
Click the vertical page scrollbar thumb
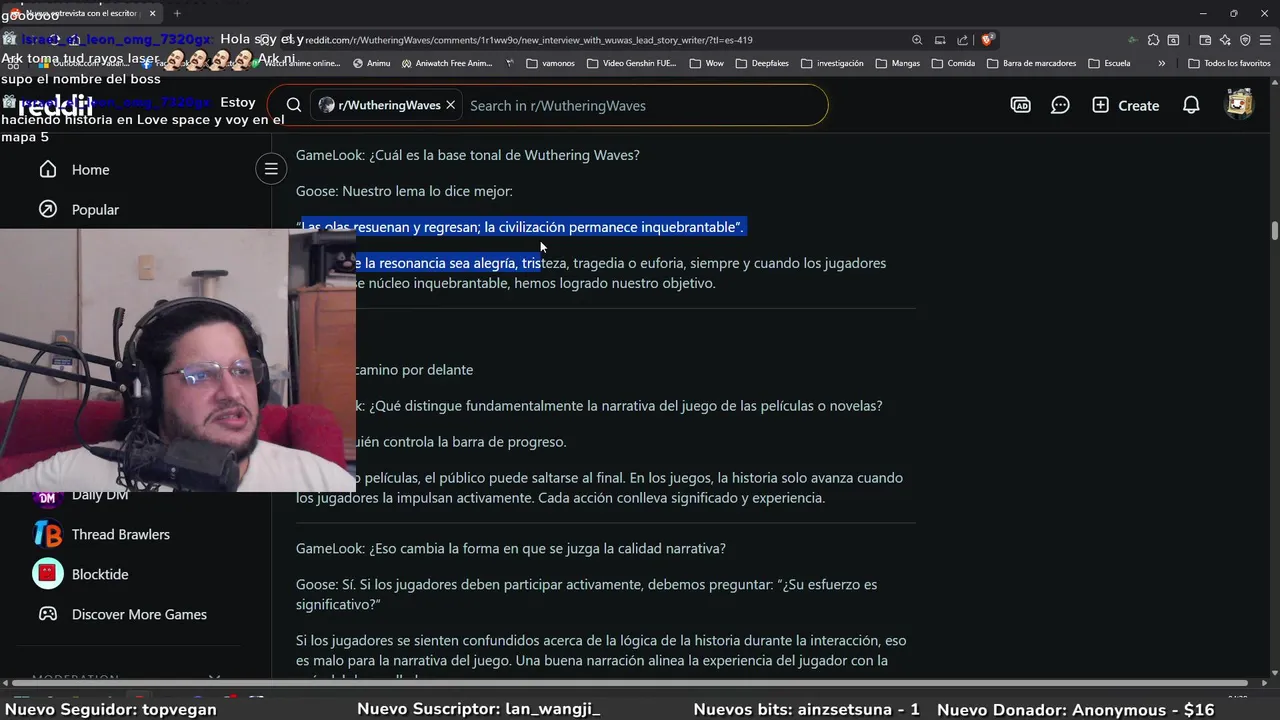click(1275, 230)
